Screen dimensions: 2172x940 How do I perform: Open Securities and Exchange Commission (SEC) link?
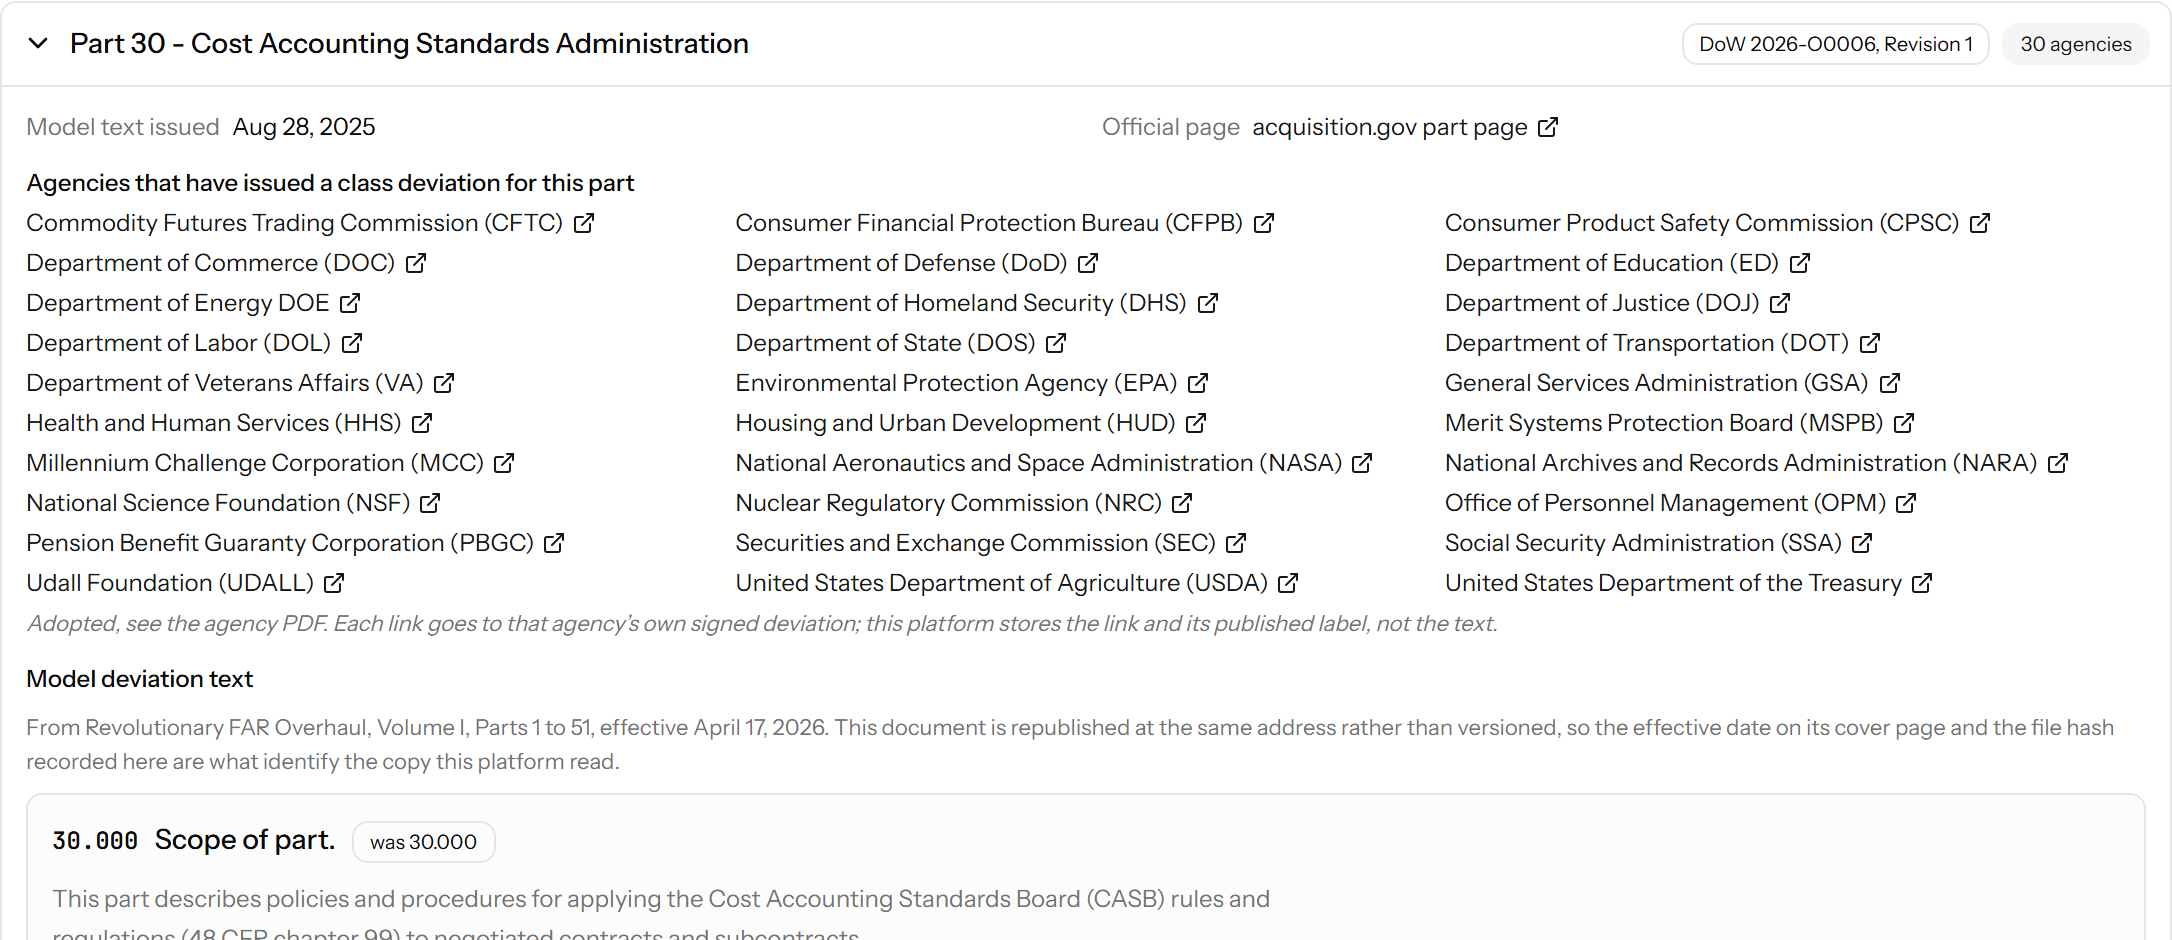pyautogui.click(x=976, y=543)
